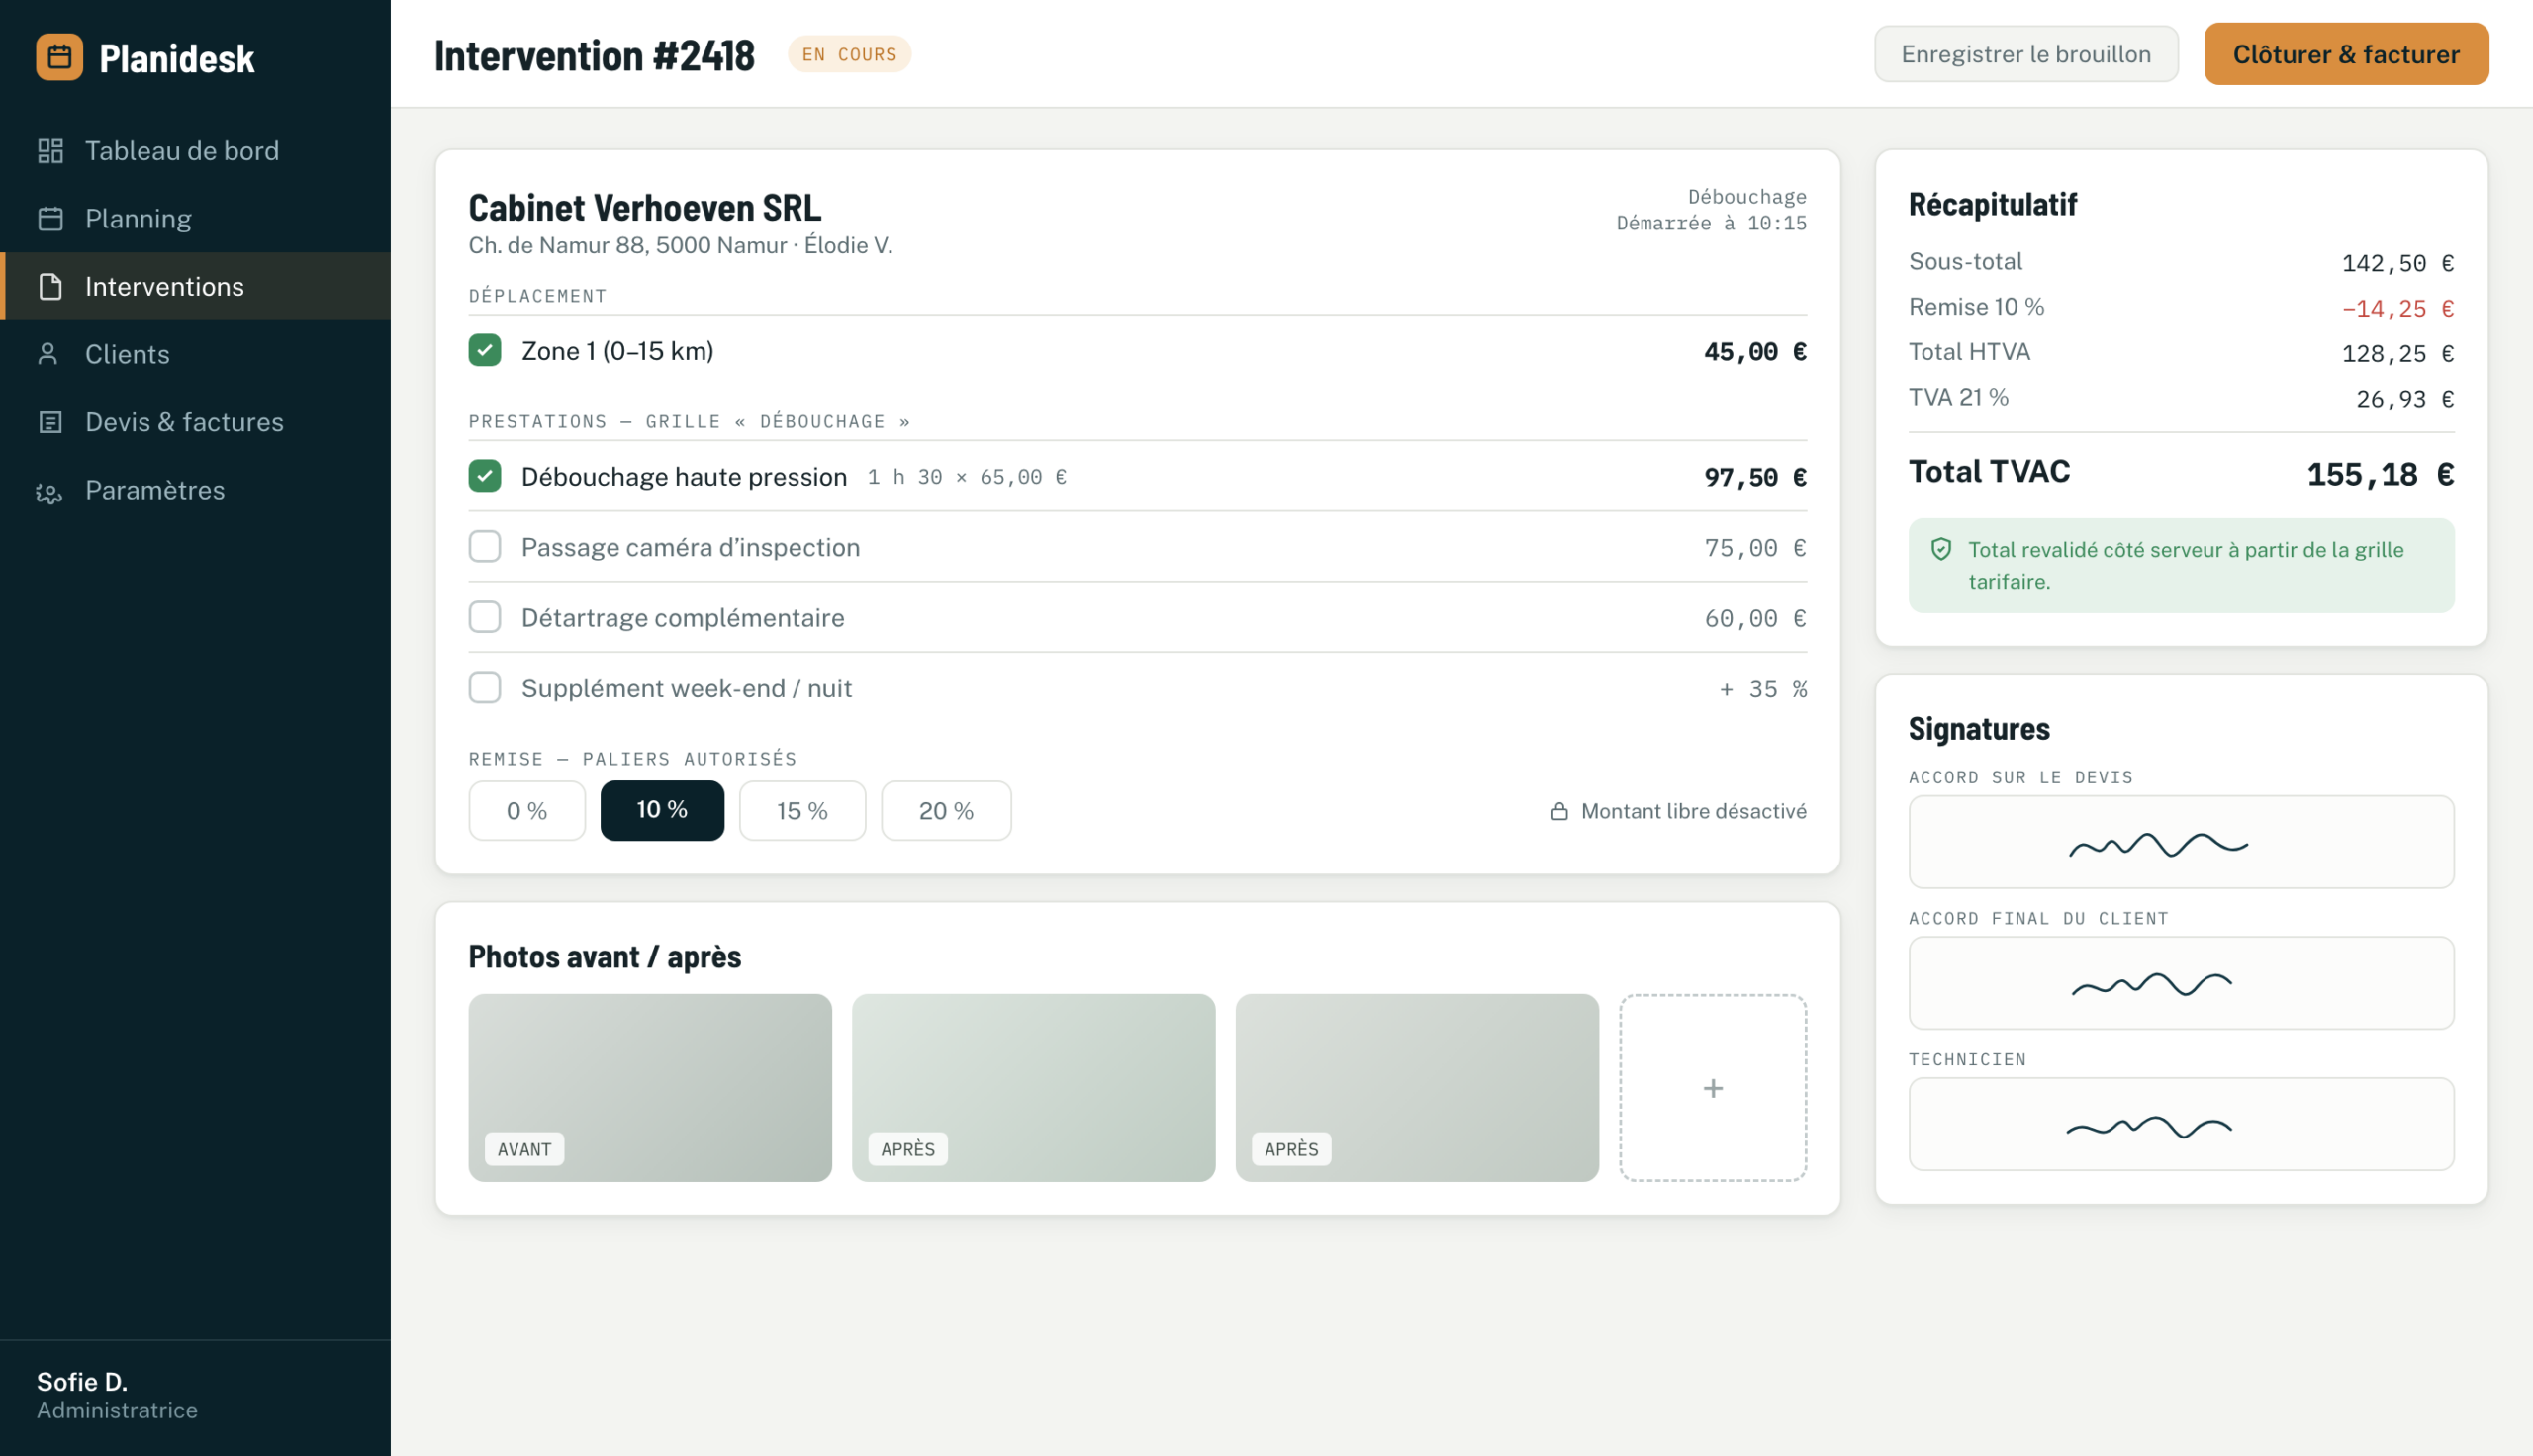This screenshot has width=2533, height=1456.
Task: Open Devis & factures section
Action: (x=195, y=422)
